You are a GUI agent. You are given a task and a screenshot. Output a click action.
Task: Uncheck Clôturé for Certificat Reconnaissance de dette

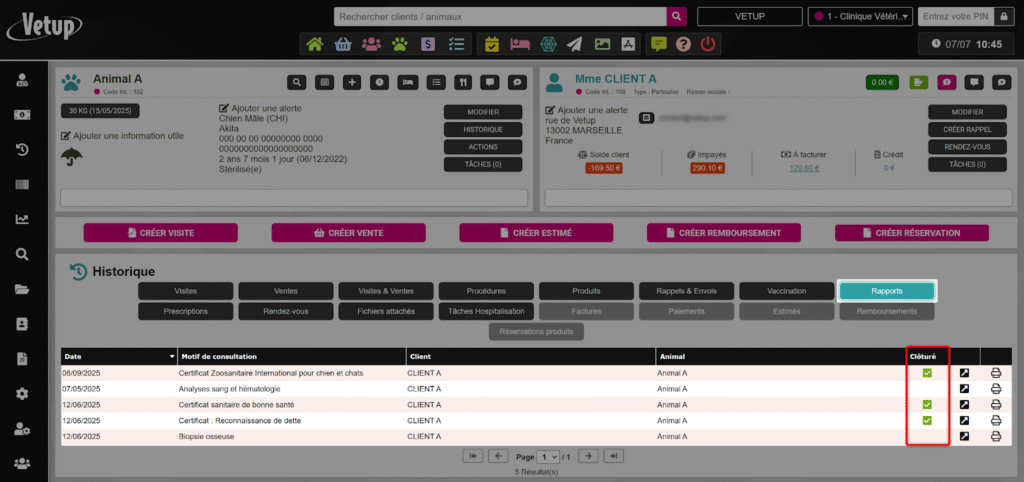[927, 421]
